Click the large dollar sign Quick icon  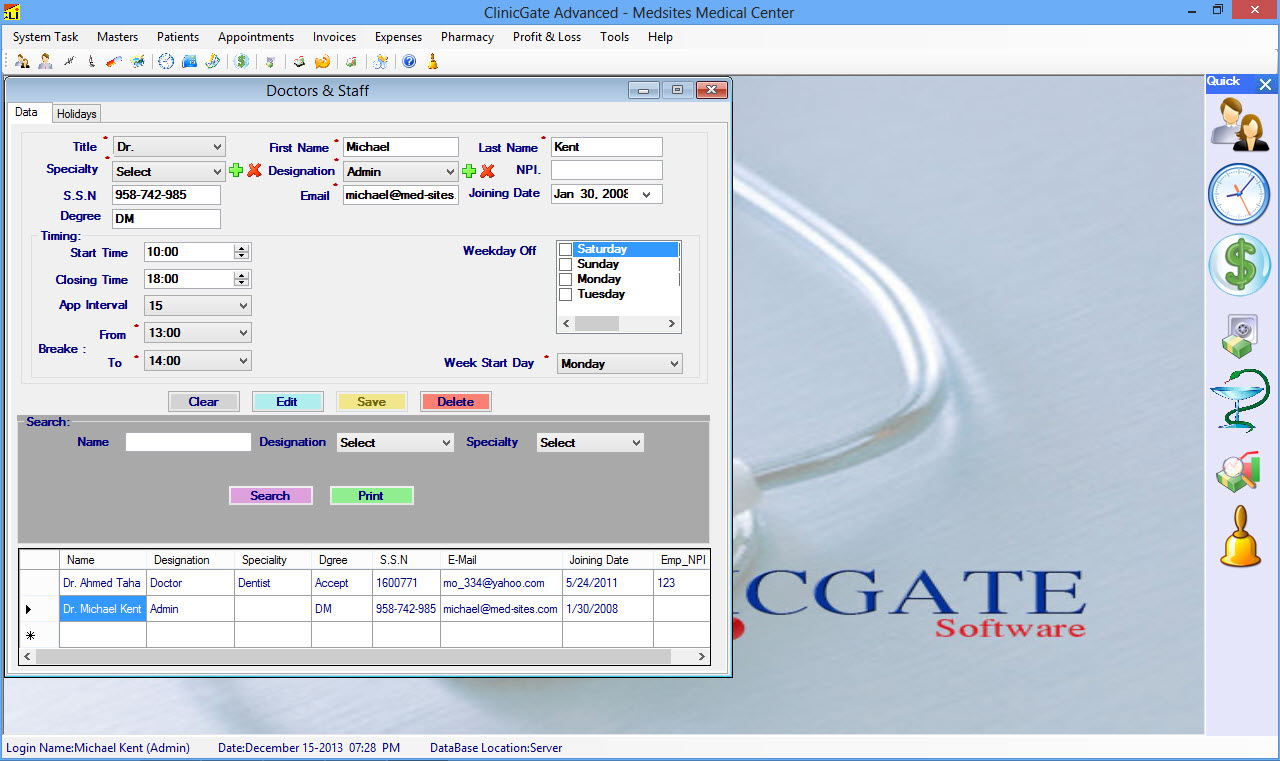(1239, 266)
